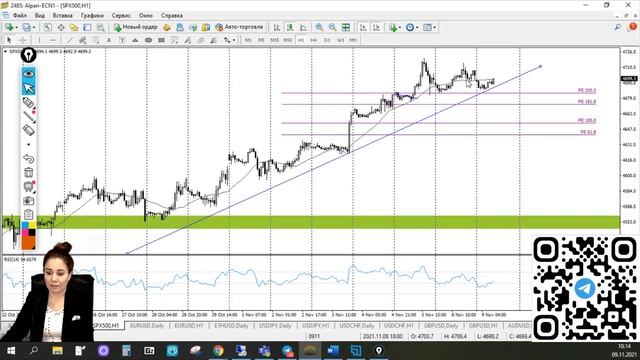Select the equidistant channel tool
The height and width of the screenshot is (360, 640).
pos(82,40)
